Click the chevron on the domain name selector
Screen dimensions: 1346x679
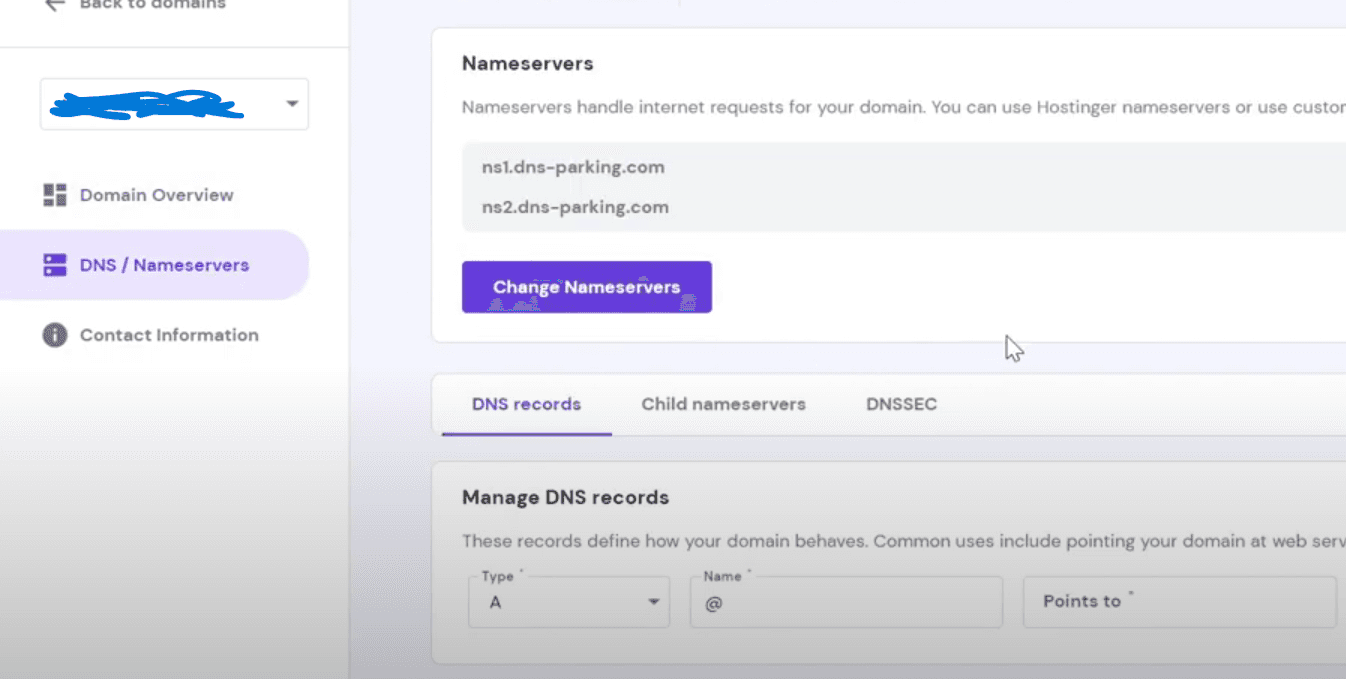pos(291,103)
